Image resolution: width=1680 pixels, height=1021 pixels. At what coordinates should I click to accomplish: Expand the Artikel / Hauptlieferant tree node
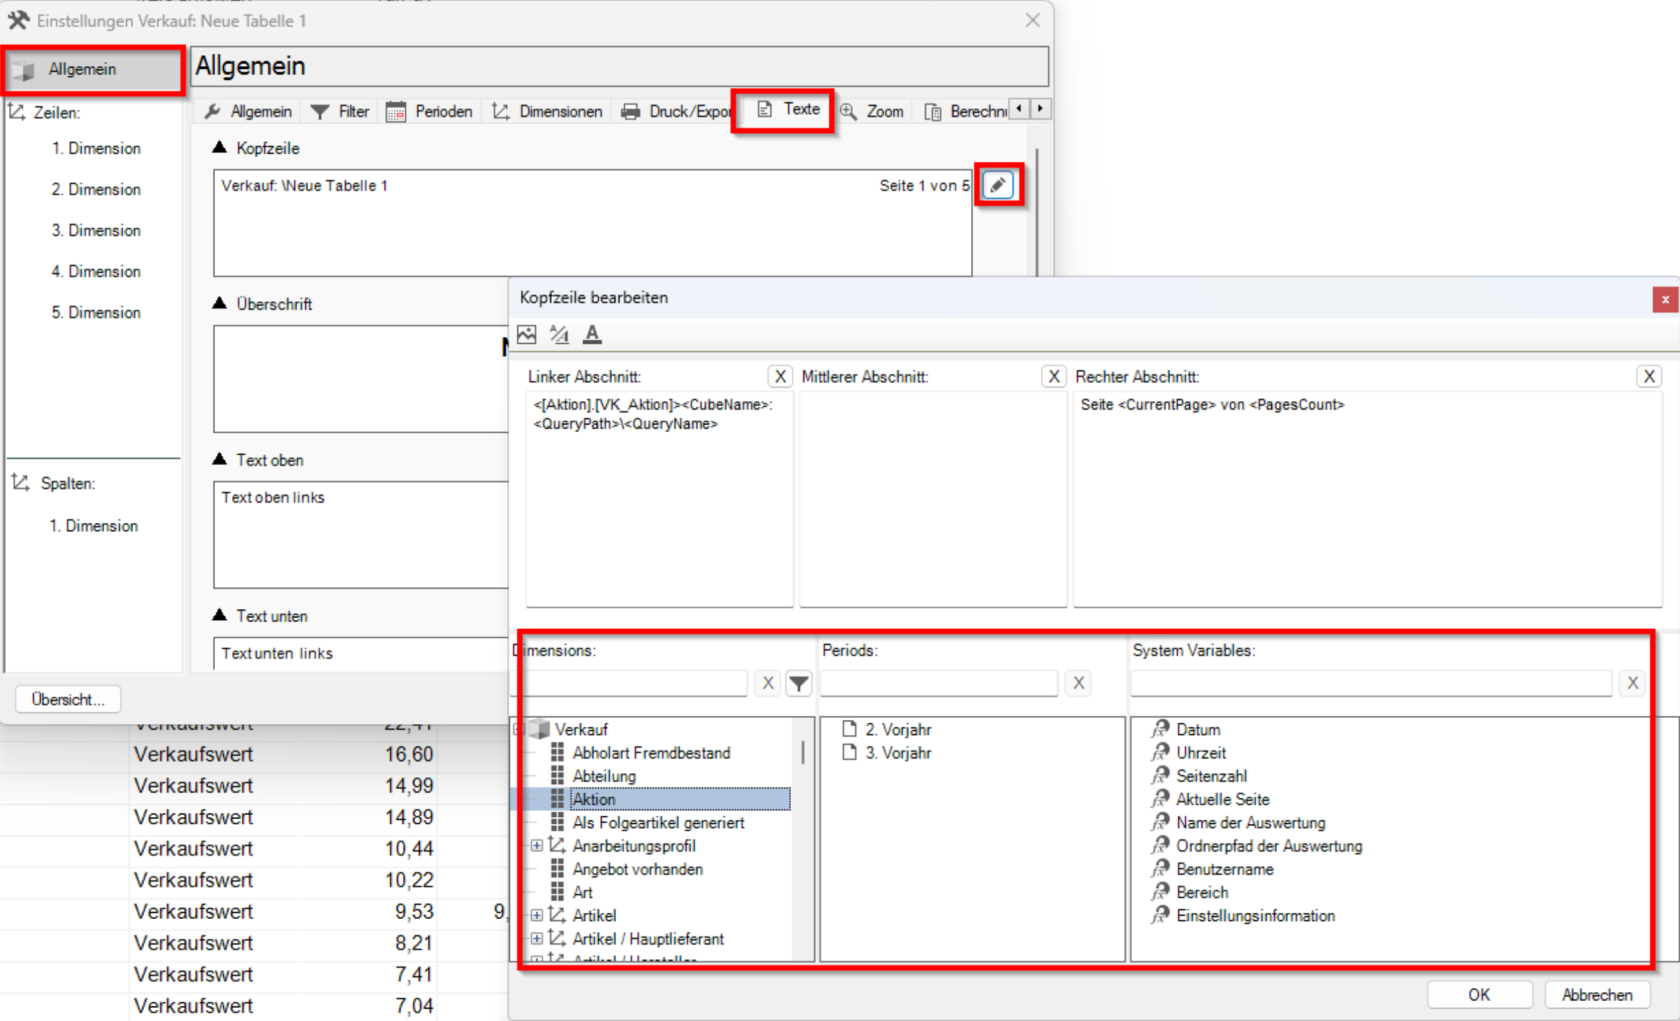pos(537,938)
